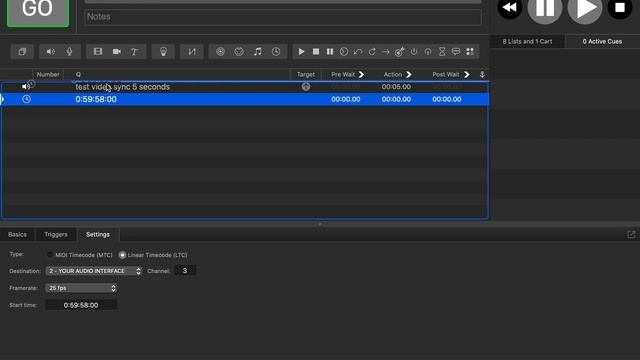This screenshot has height=360, width=640.
Task: Select Linear Timecode (LTC) radio button
Action: point(122,255)
